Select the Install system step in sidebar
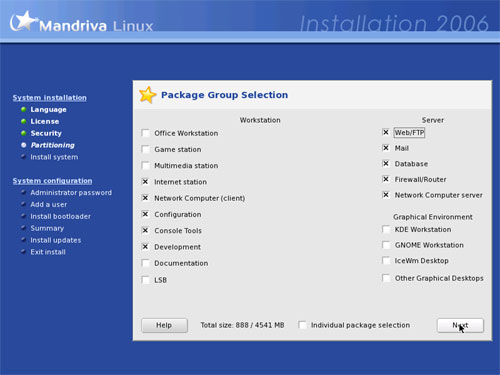The width and height of the screenshot is (500, 375). coord(54,157)
